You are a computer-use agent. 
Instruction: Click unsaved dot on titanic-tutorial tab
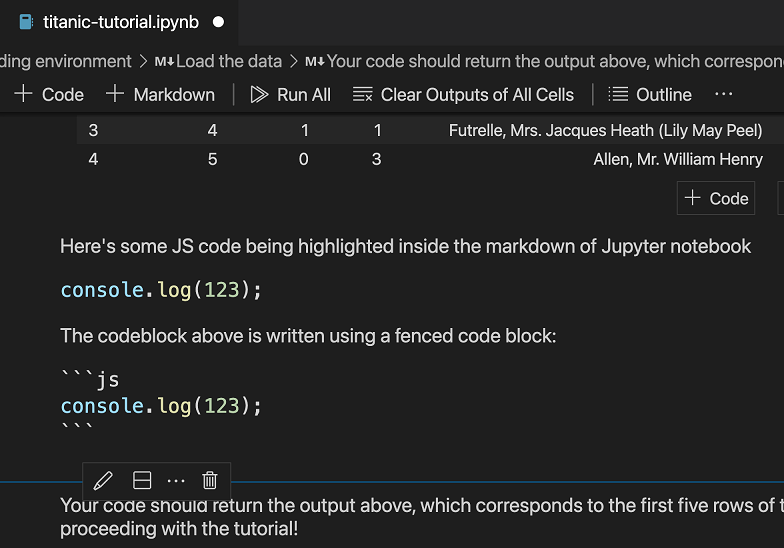pos(219,21)
